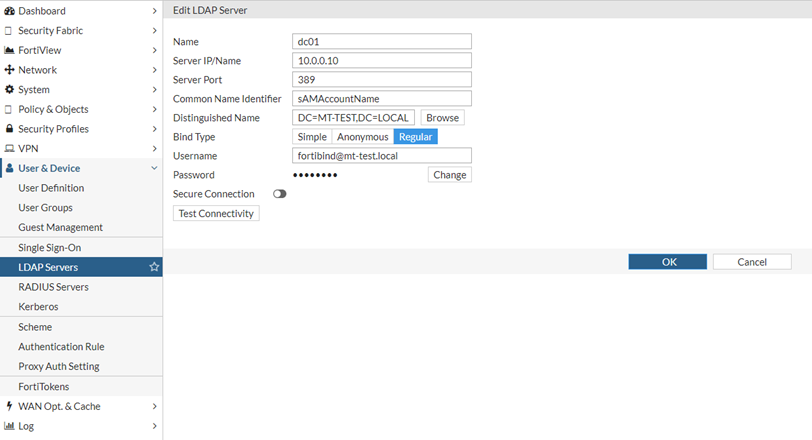Click the VPN monitor icon
Screen dimensions: 812x440
[9, 148]
